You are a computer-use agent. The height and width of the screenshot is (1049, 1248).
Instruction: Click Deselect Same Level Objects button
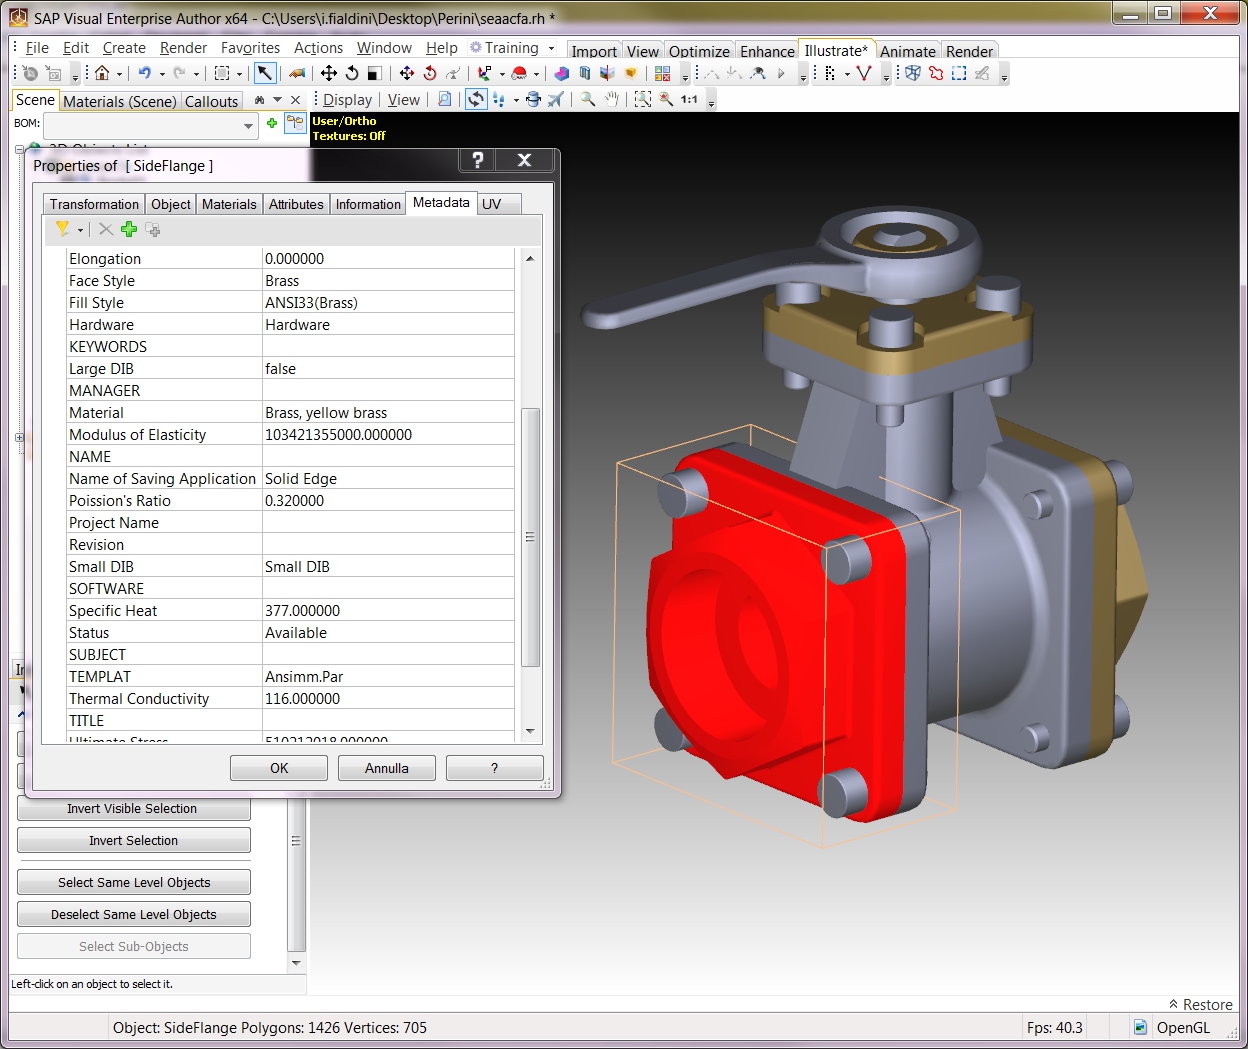(133, 914)
